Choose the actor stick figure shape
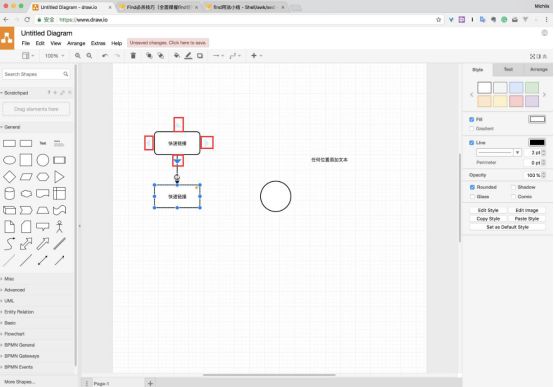This screenshot has width=554, height=387. coord(59,227)
